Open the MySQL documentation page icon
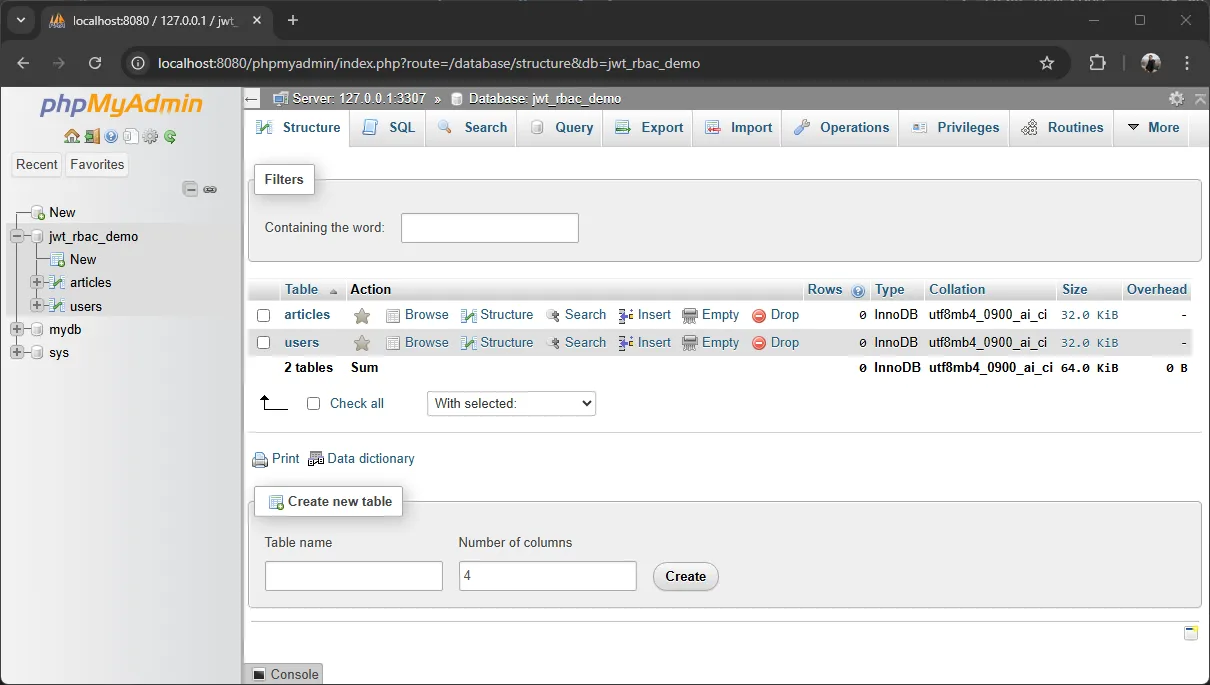The height and width of the screenshot is (685, 1210). pos(130,136)
